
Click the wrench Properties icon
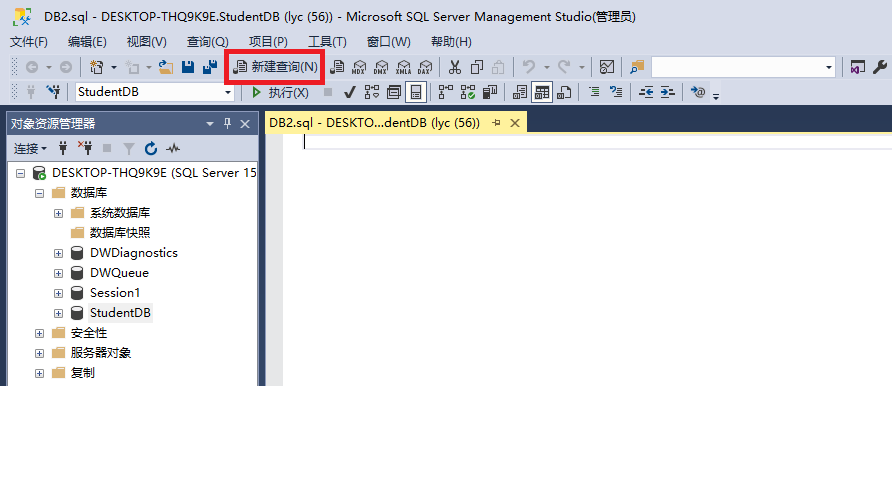(879, 67)
